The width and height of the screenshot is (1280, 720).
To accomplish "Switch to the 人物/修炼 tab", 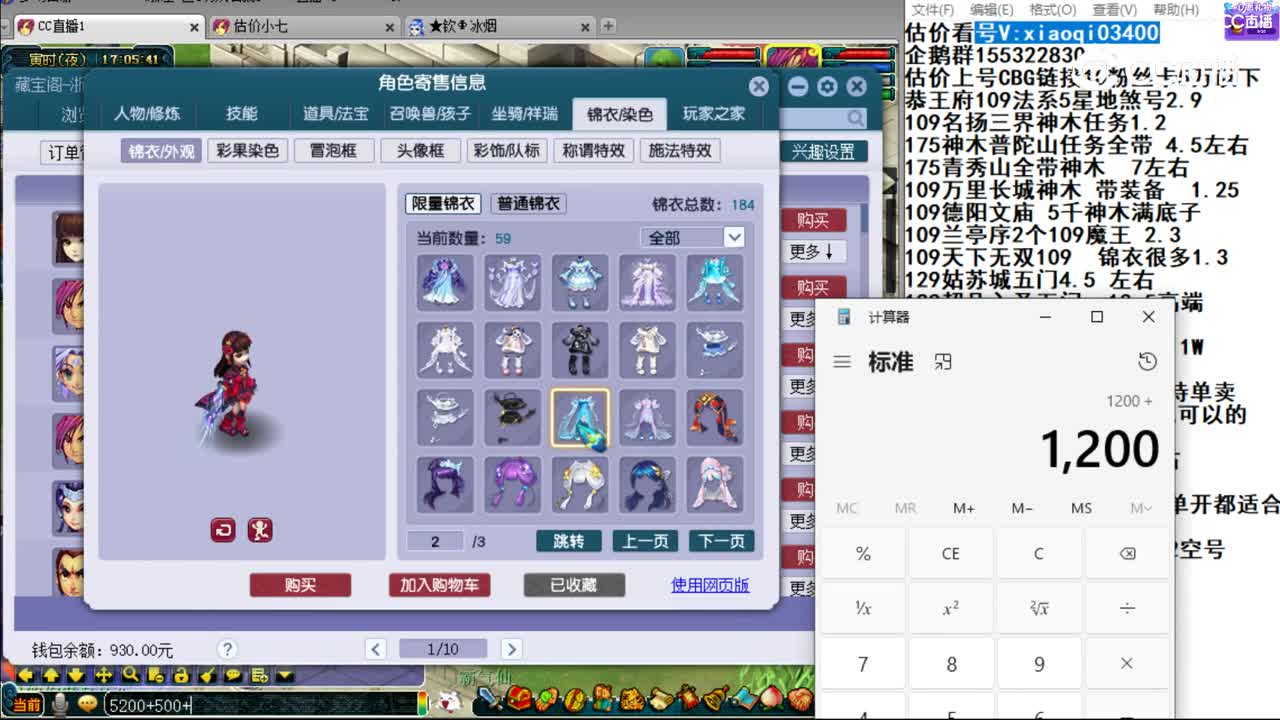I will [148, 114].
